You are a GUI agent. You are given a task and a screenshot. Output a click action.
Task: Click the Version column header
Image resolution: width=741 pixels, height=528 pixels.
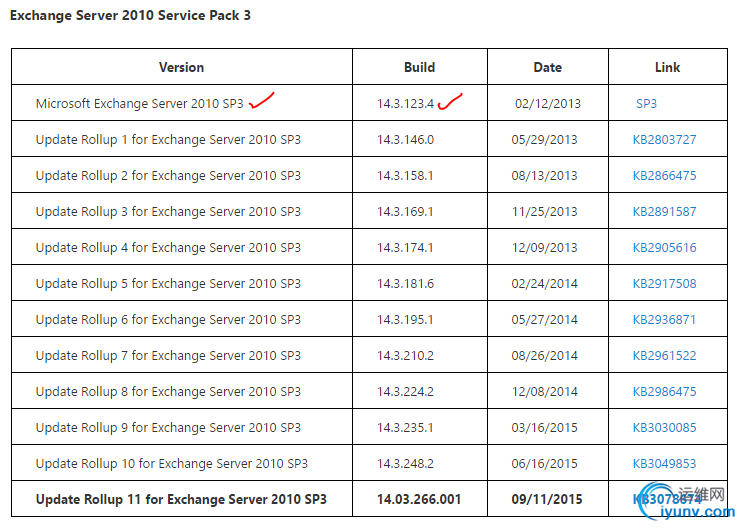click(x=181, y=67)
